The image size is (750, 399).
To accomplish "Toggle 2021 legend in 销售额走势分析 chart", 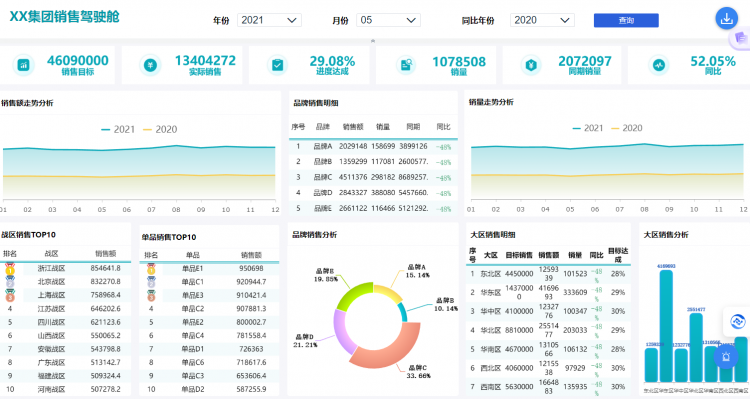I will 118,129.
